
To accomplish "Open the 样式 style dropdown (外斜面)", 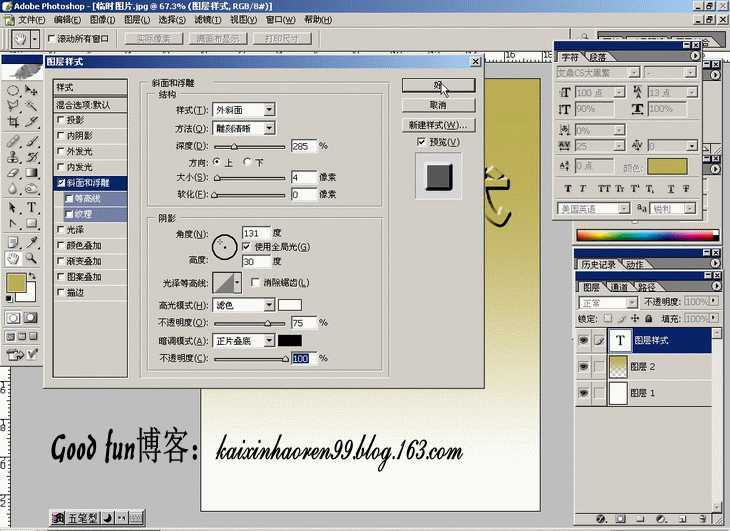I will pos(269,110).
